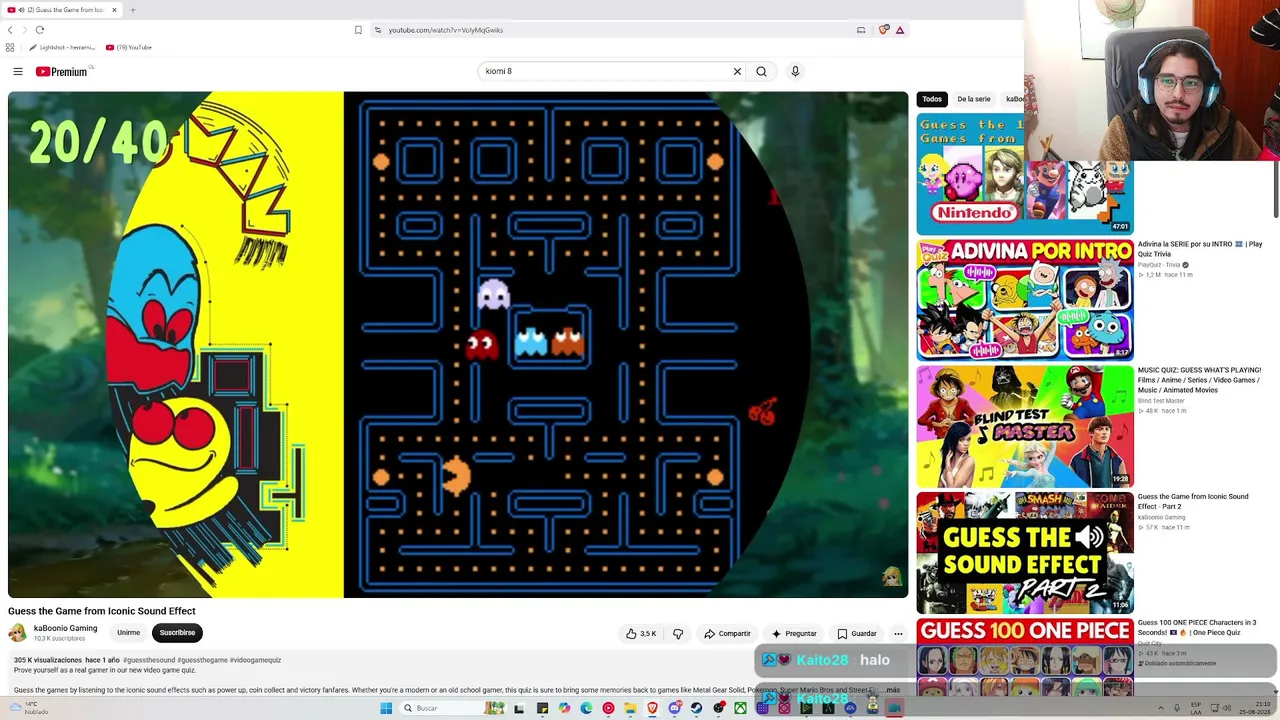The image size is (1280, 720).
Task: Bookmark this page from the address bar
Action: coord(358,30)
